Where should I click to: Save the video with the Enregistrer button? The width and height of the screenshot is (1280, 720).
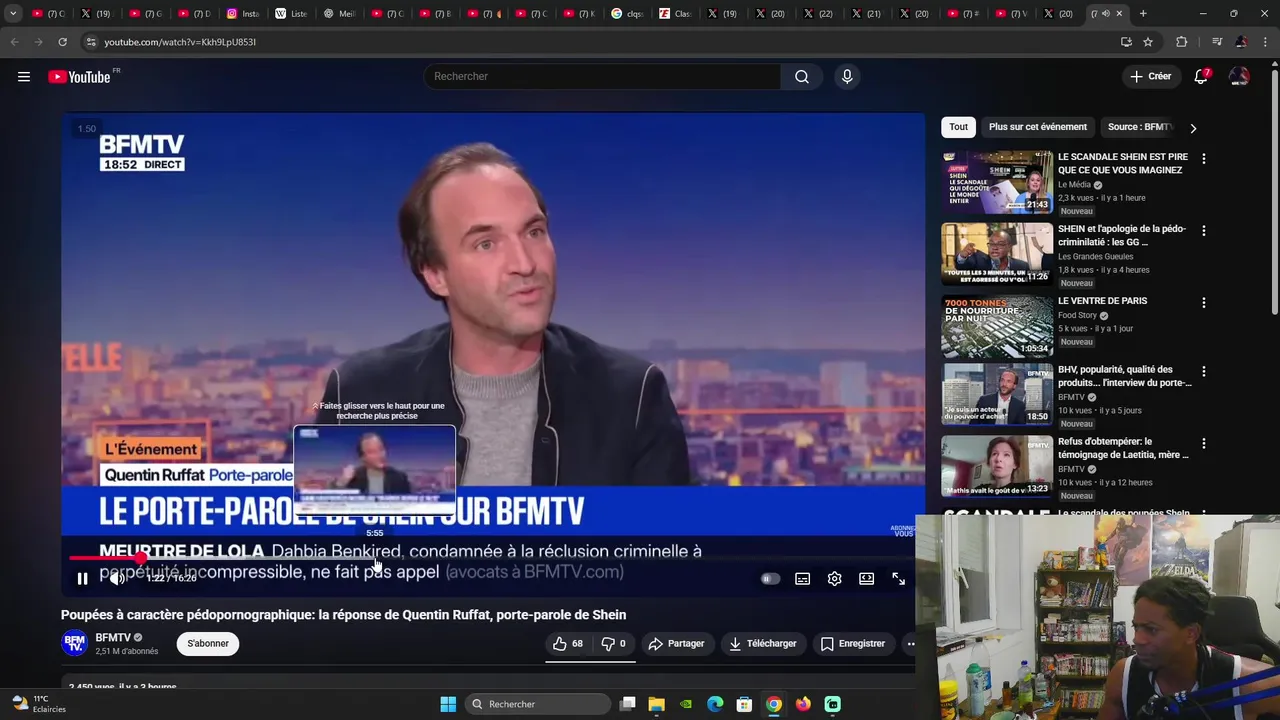tap(853, 644)
